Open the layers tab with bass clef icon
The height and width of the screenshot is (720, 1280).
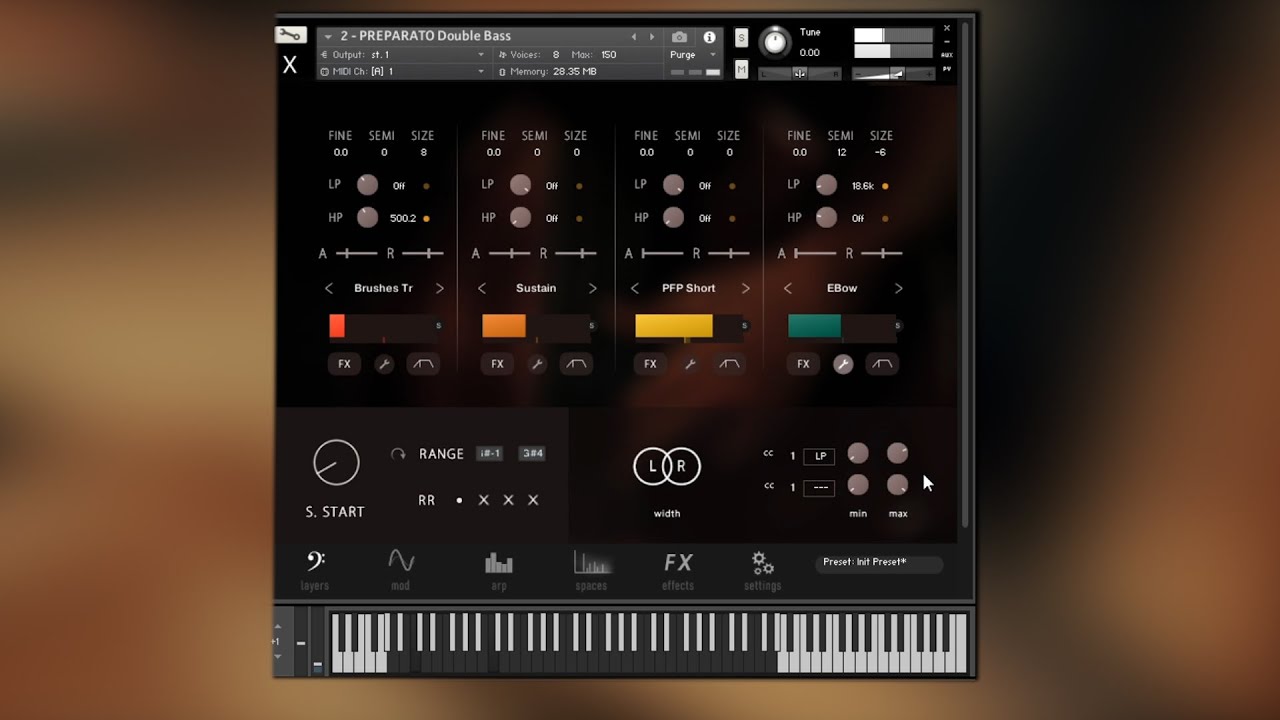[x=315, y=570]
